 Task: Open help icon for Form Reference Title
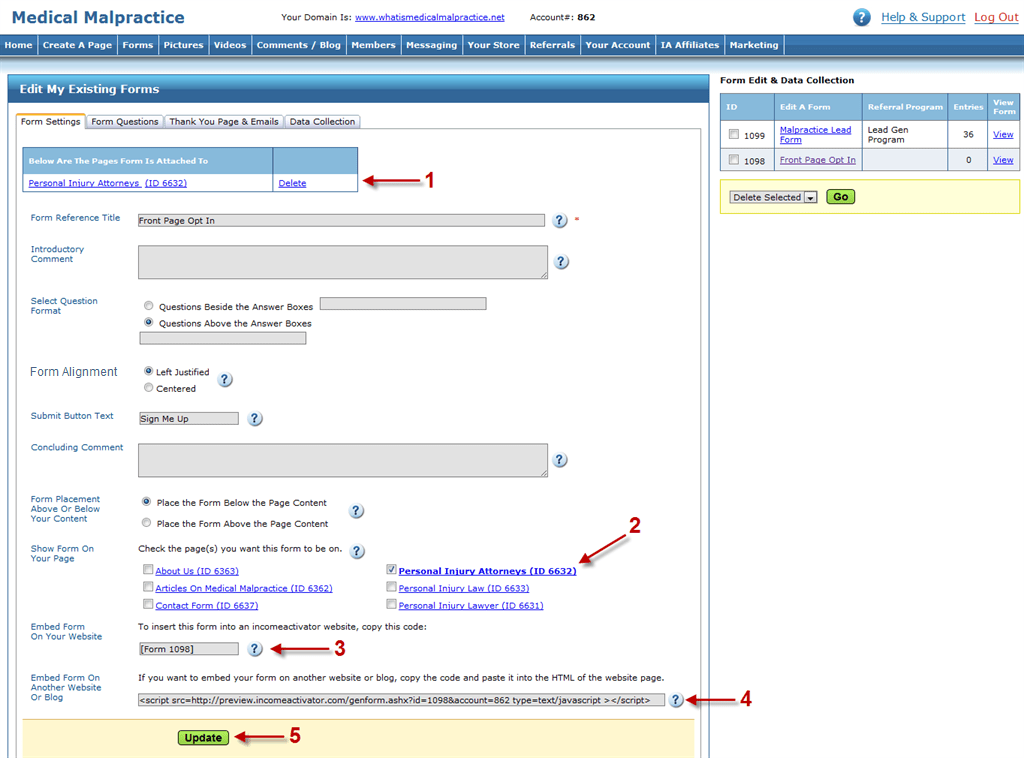click(x=560, y=221)
